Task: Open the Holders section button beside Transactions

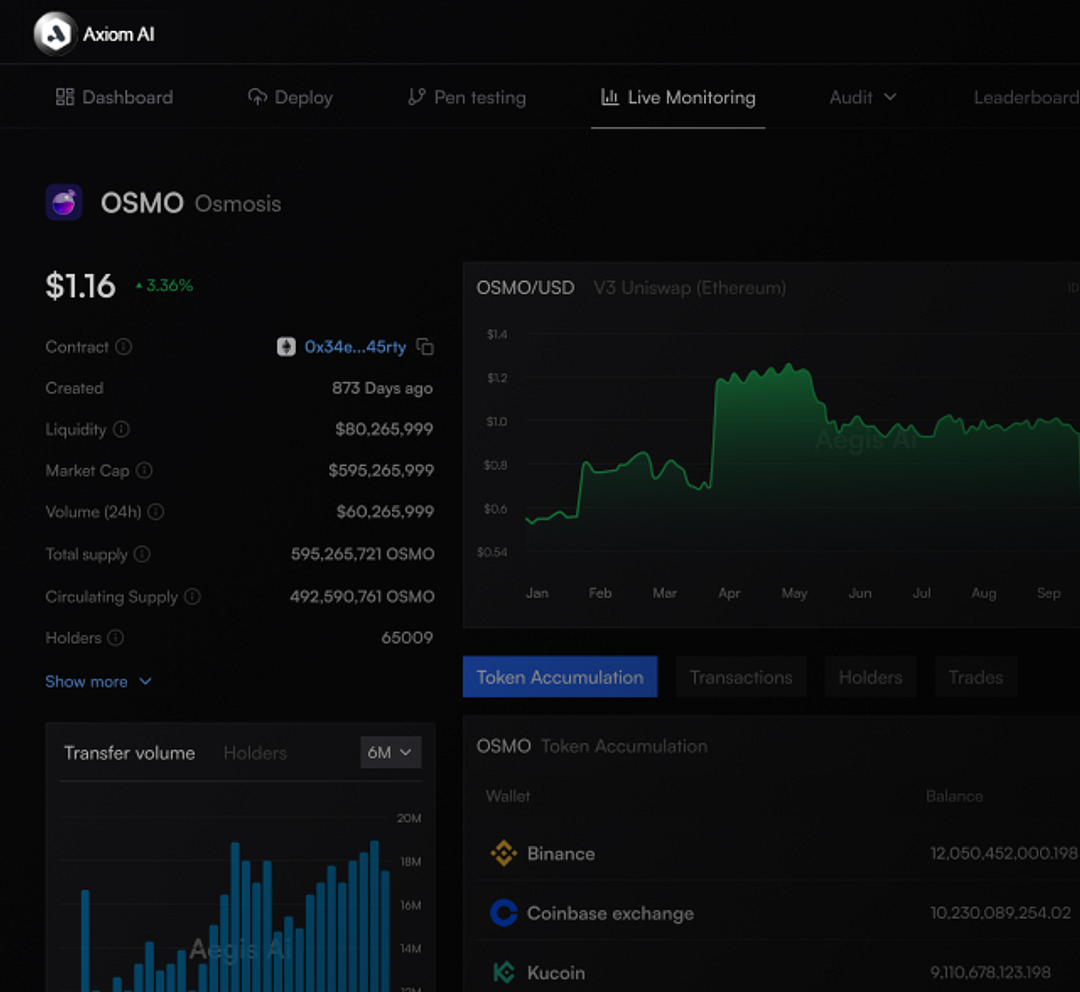Action: click(x=871, y=677)
